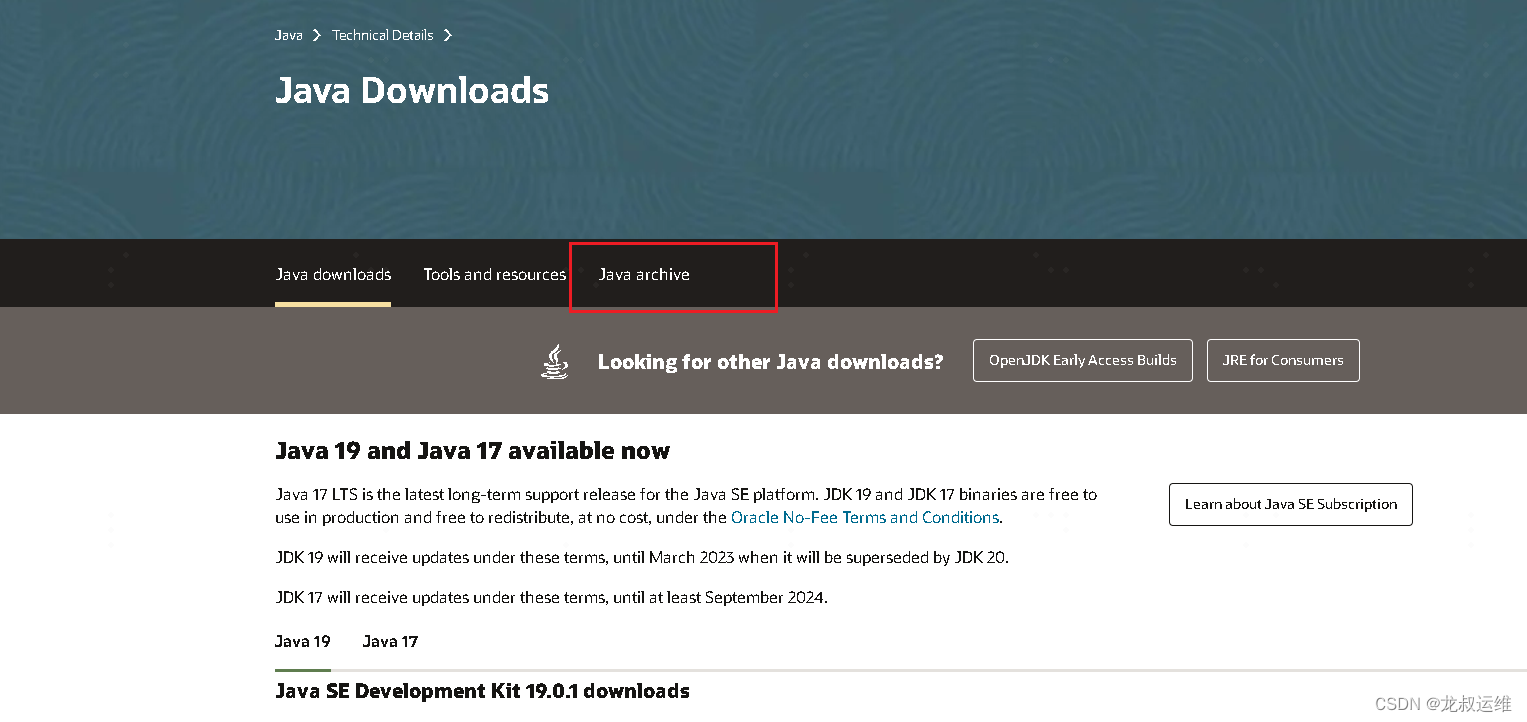
Task: Click the red highlighted Java archive box
Action: coord(673,276)
